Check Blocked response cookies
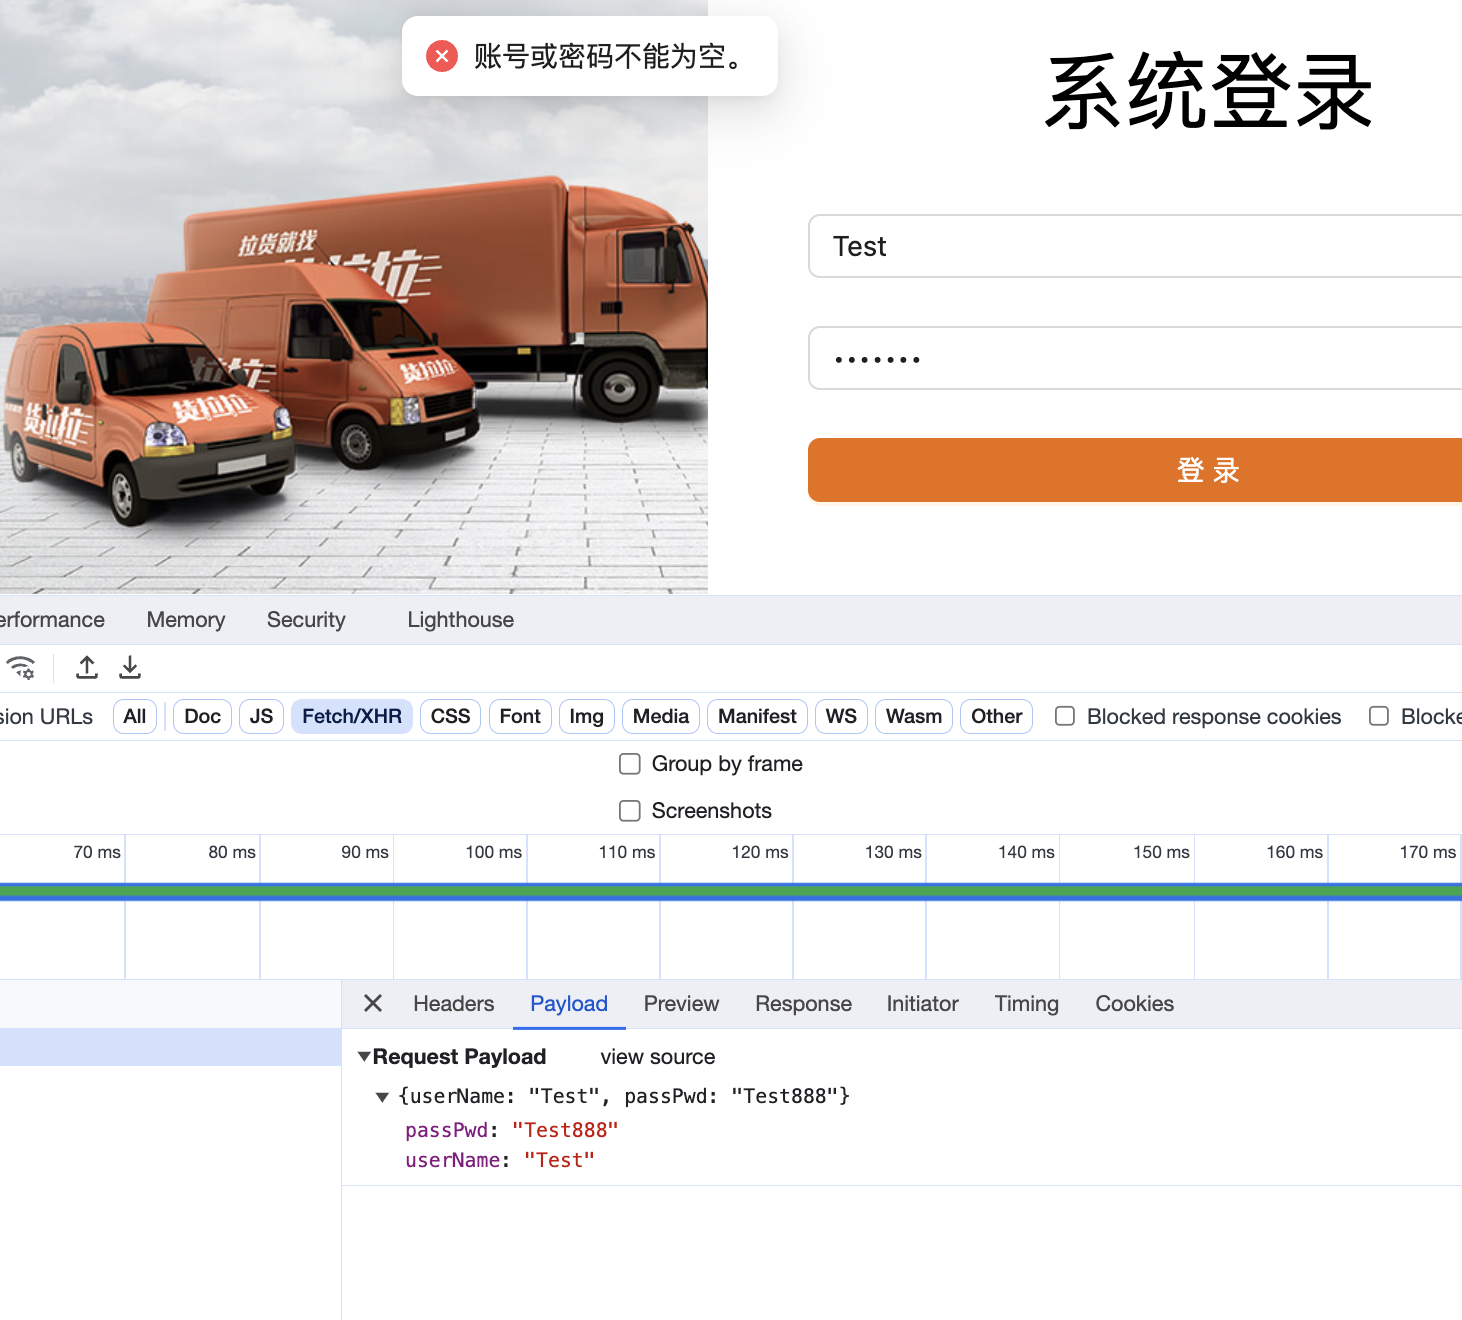This screenshot has width=1462, height=1320. pyautogui.click(x=1064, y=716)
